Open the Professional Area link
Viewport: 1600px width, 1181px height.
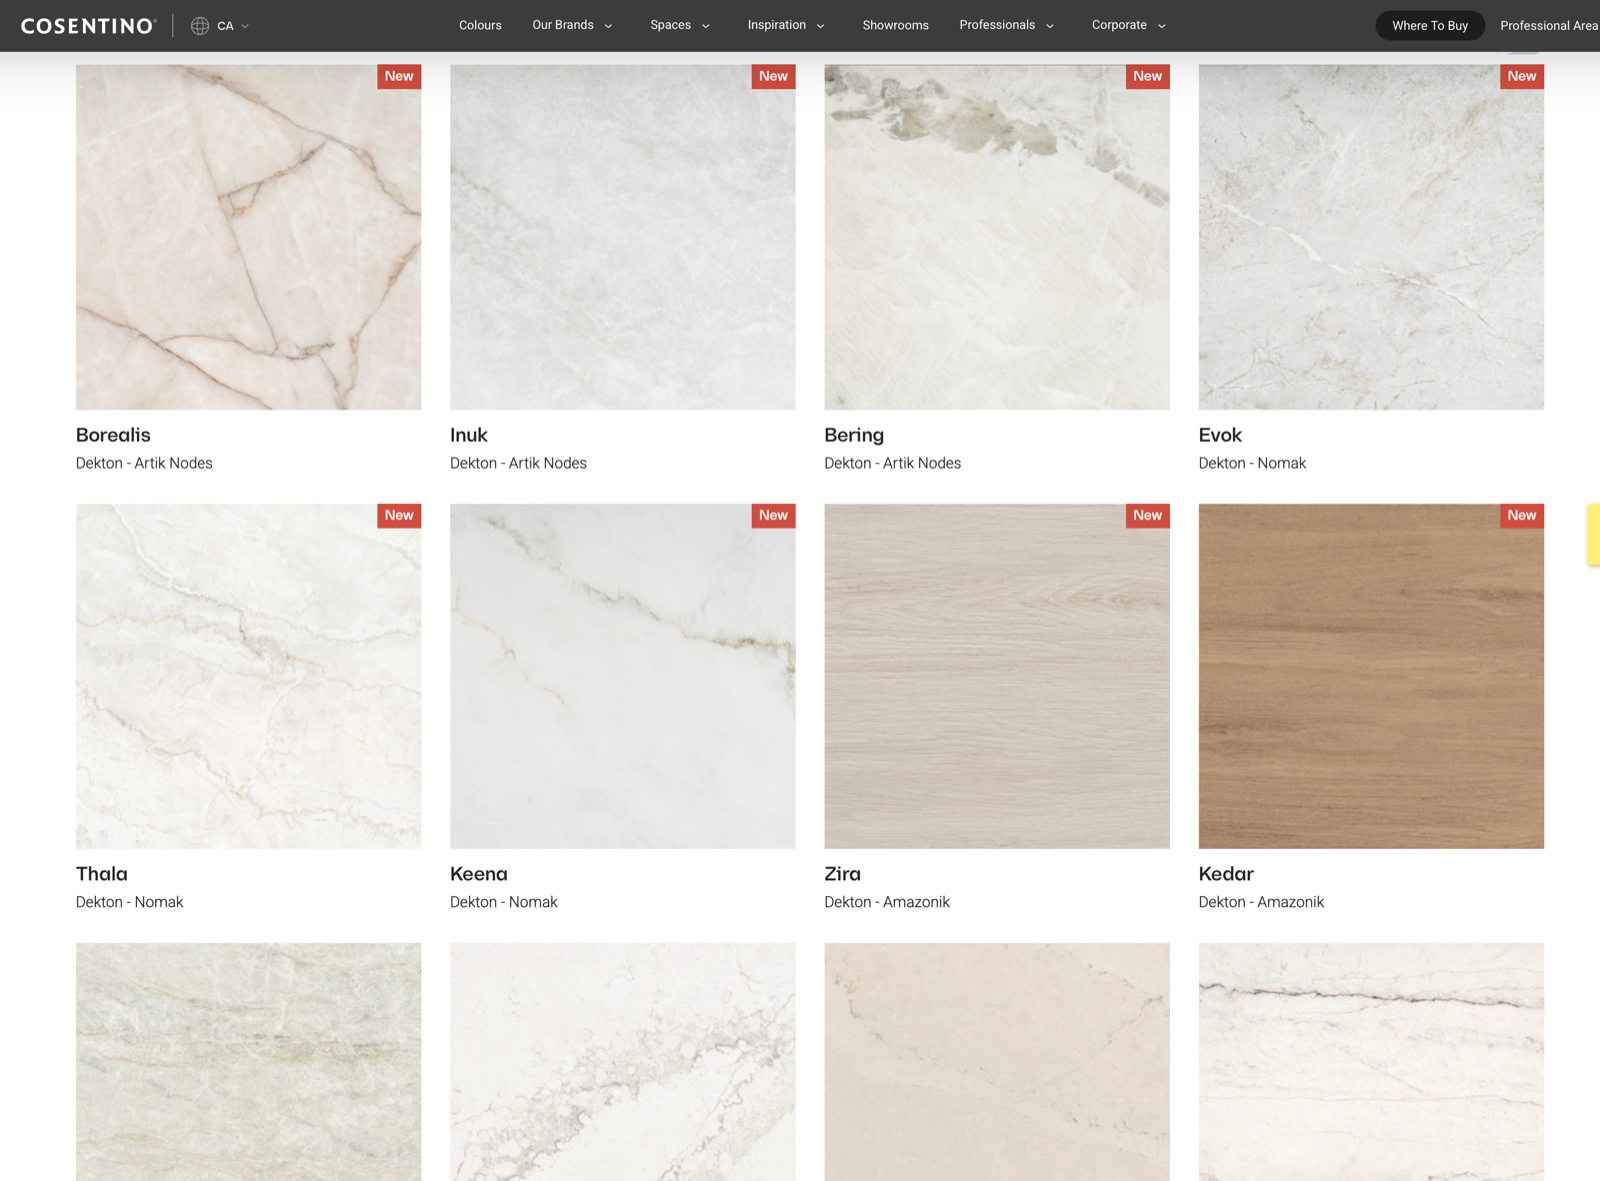(1549, 26)
